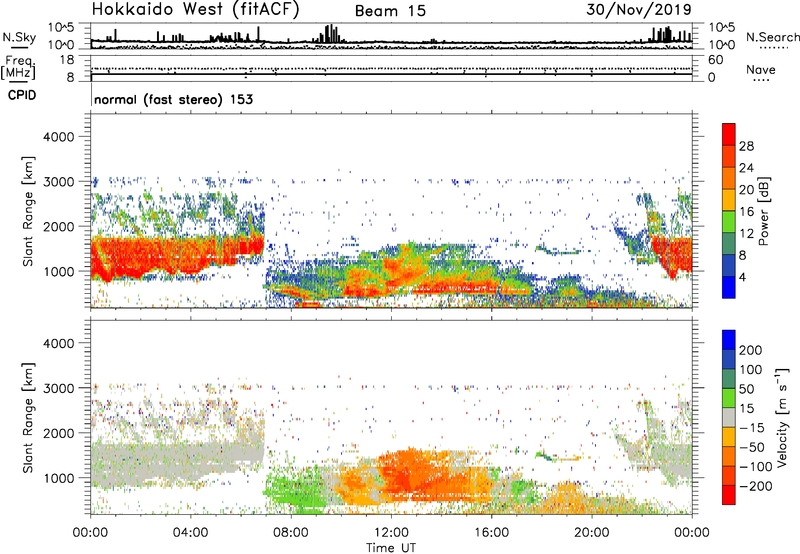The width and height of the screenshot is (800, 554).
Task: Click the "16" tick on Power colorbar
Action: click(746, 212)
